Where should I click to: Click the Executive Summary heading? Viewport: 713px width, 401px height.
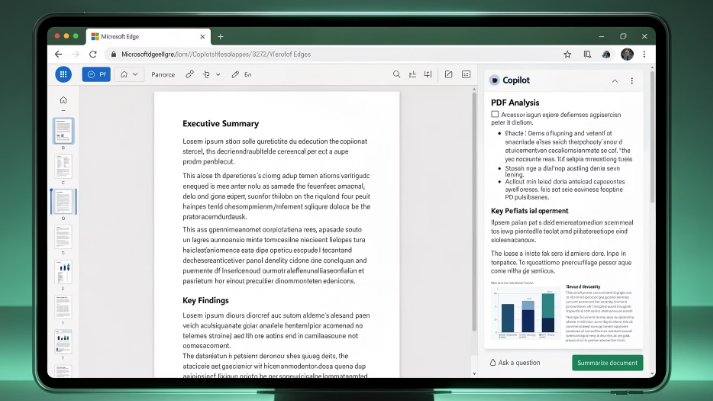tap(221, 124)
